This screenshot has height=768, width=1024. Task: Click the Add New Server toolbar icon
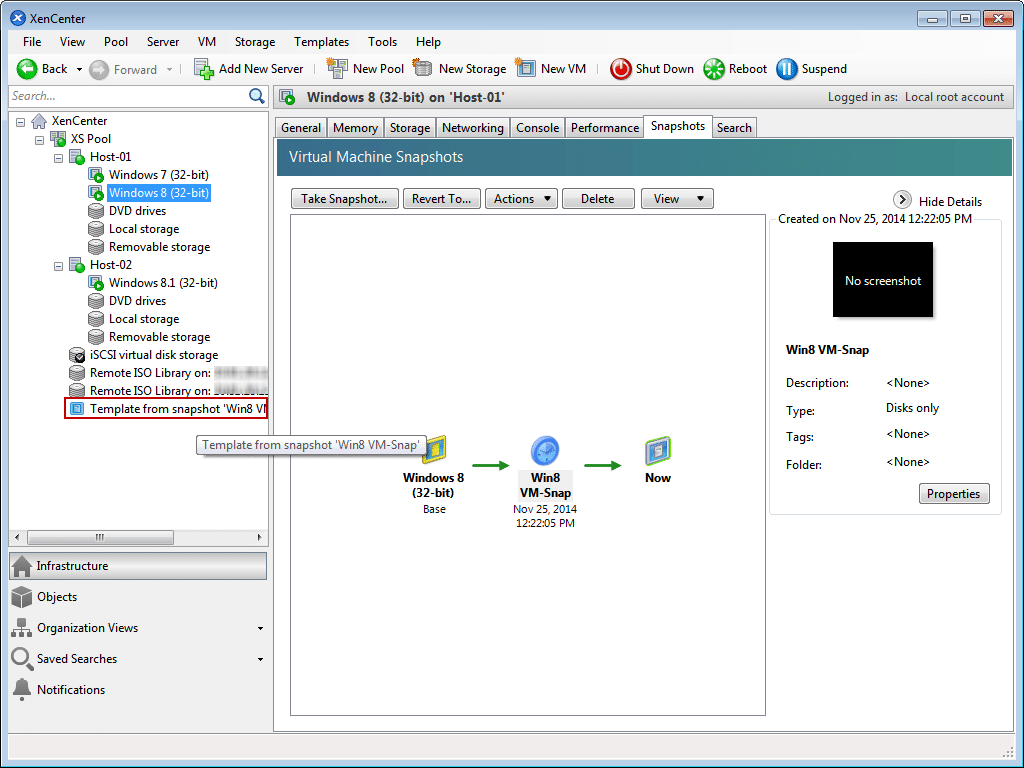[x=204, y=69]
